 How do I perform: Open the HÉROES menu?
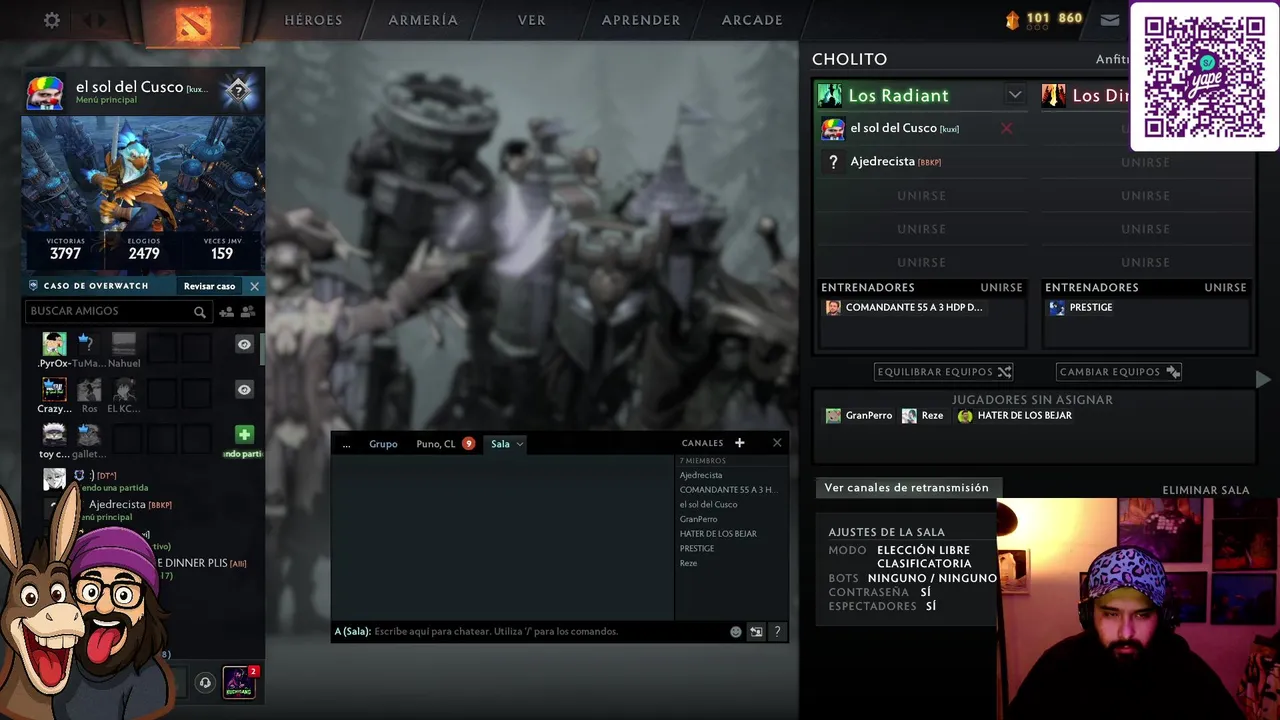point(313,20)
